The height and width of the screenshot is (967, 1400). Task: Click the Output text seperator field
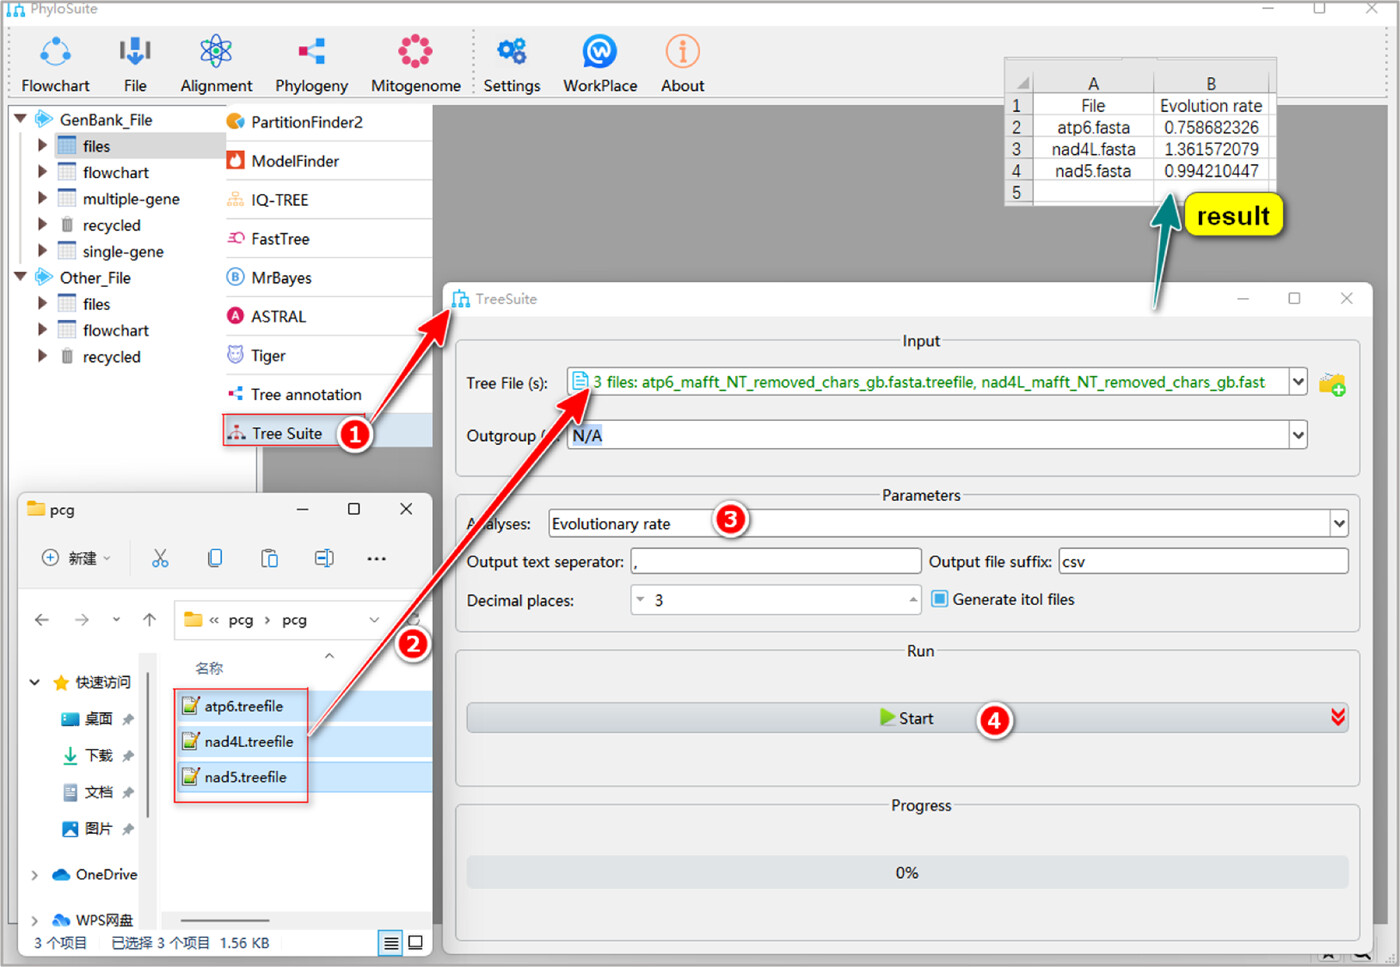click(x=776, y=561)
